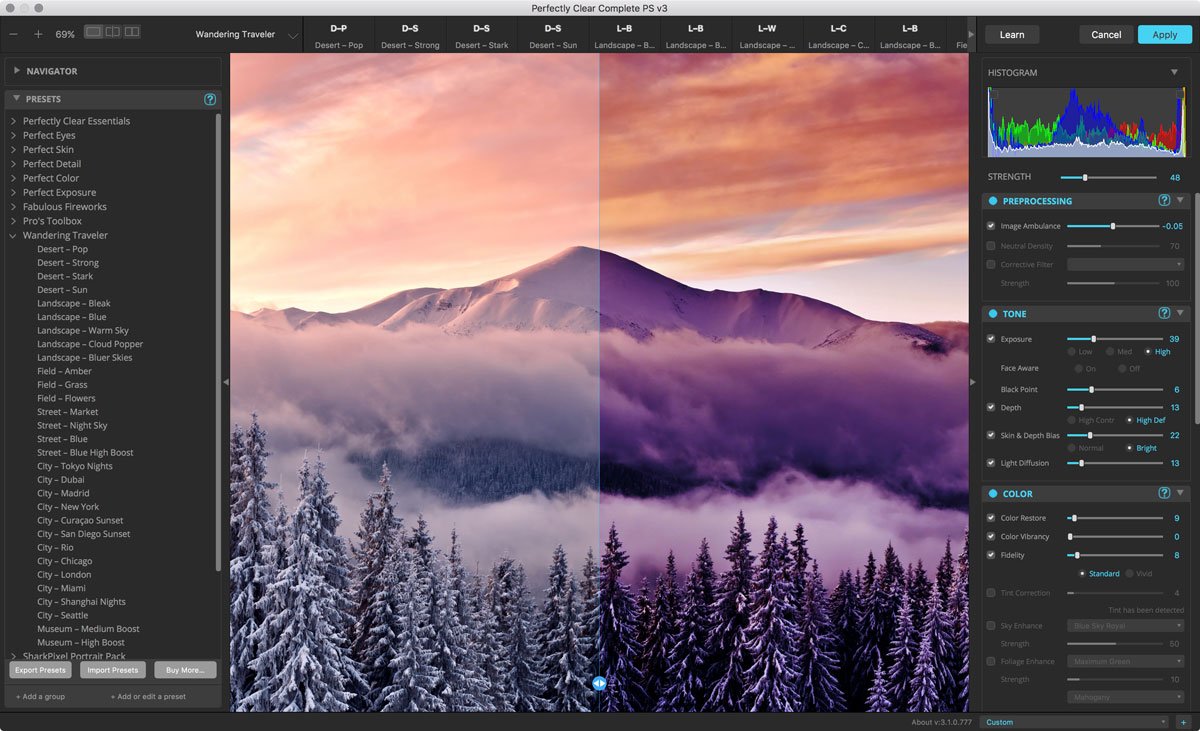Open the Corrective Filter dropdown
The width and height of the screenshot is (1200, 731).
[x=1126, y=264]
